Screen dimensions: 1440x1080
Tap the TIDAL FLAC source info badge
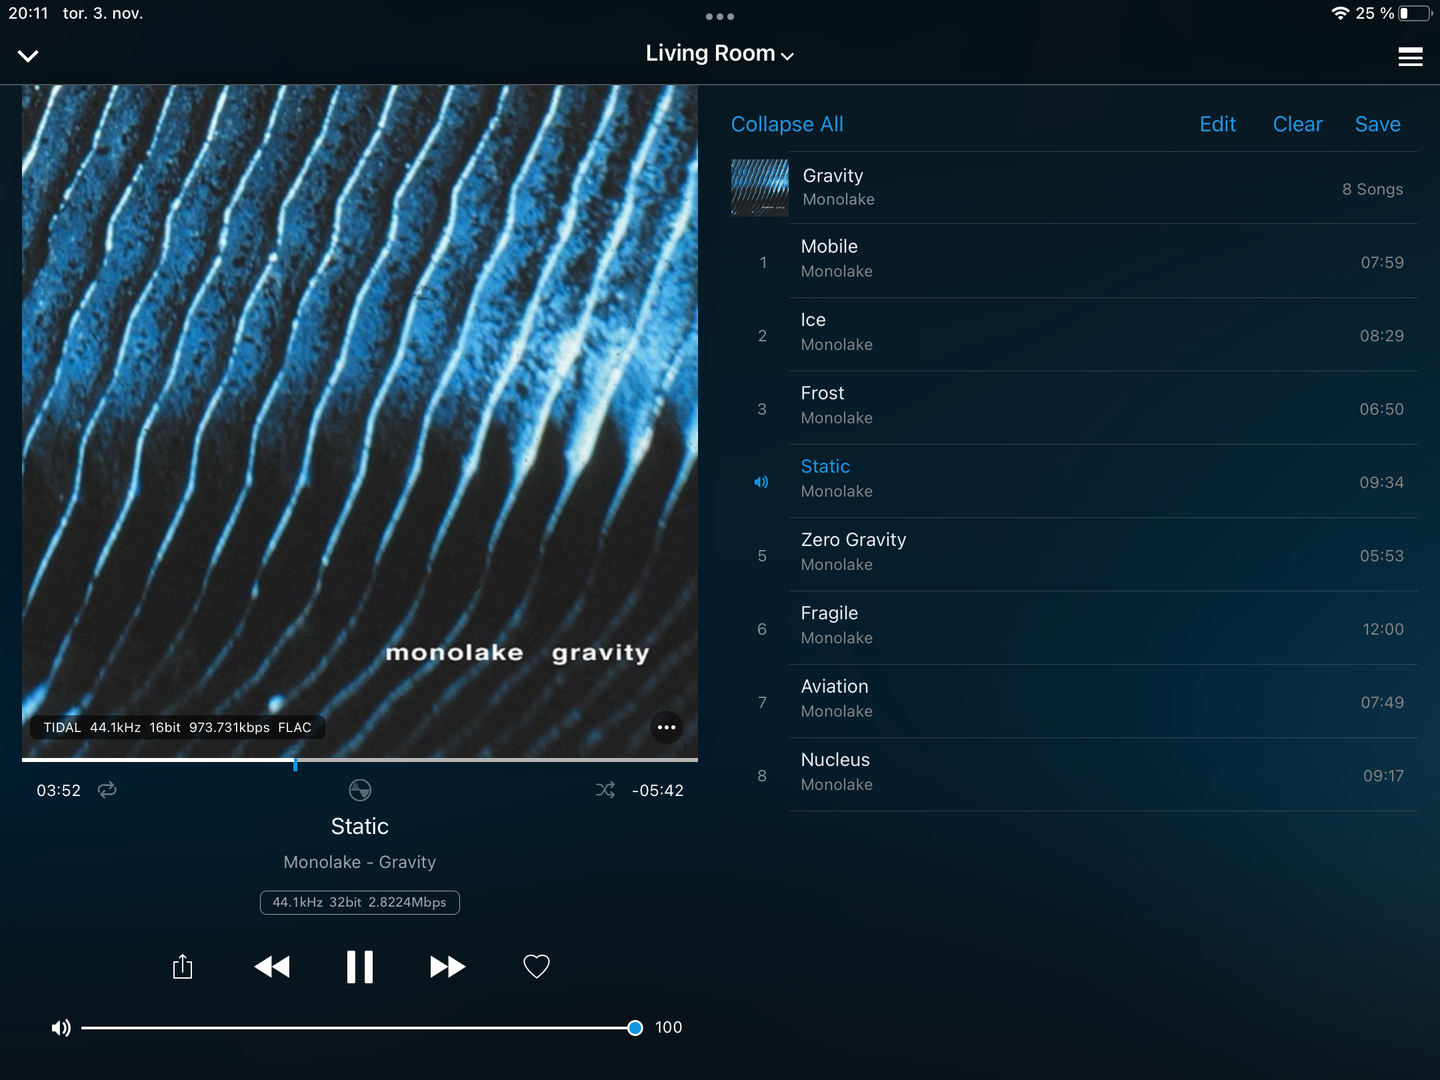(x=177, y=727)
